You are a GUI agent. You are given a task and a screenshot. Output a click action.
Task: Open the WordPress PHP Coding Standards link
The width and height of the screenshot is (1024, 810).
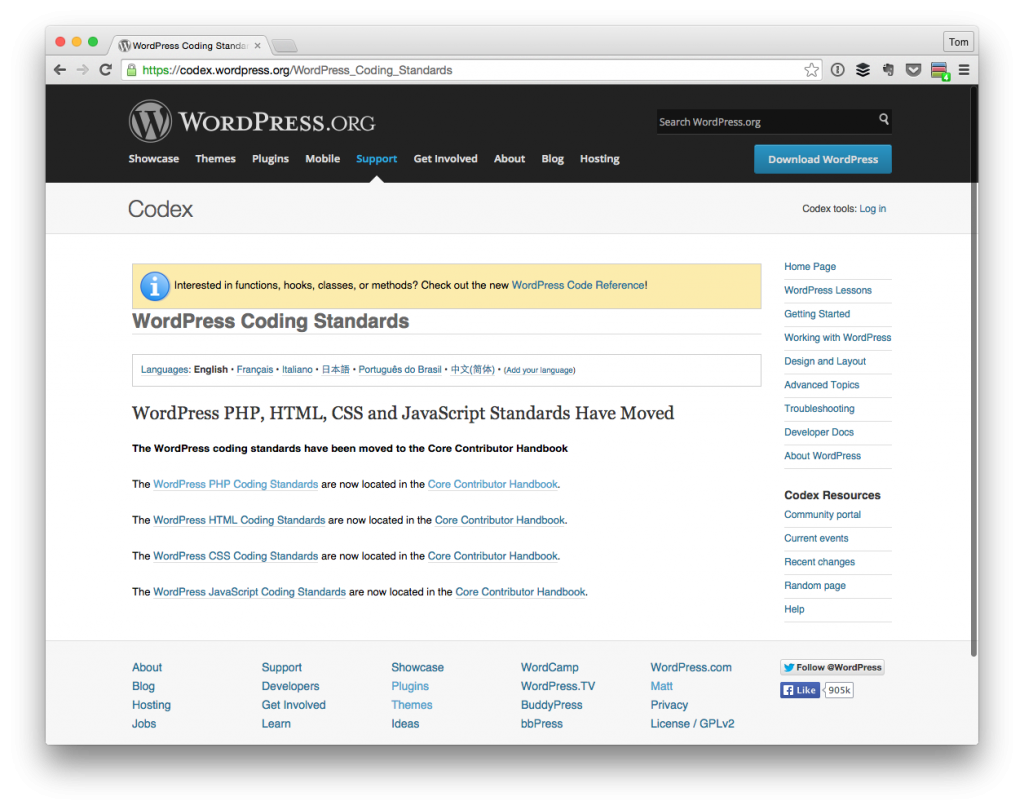pos(236,484)
